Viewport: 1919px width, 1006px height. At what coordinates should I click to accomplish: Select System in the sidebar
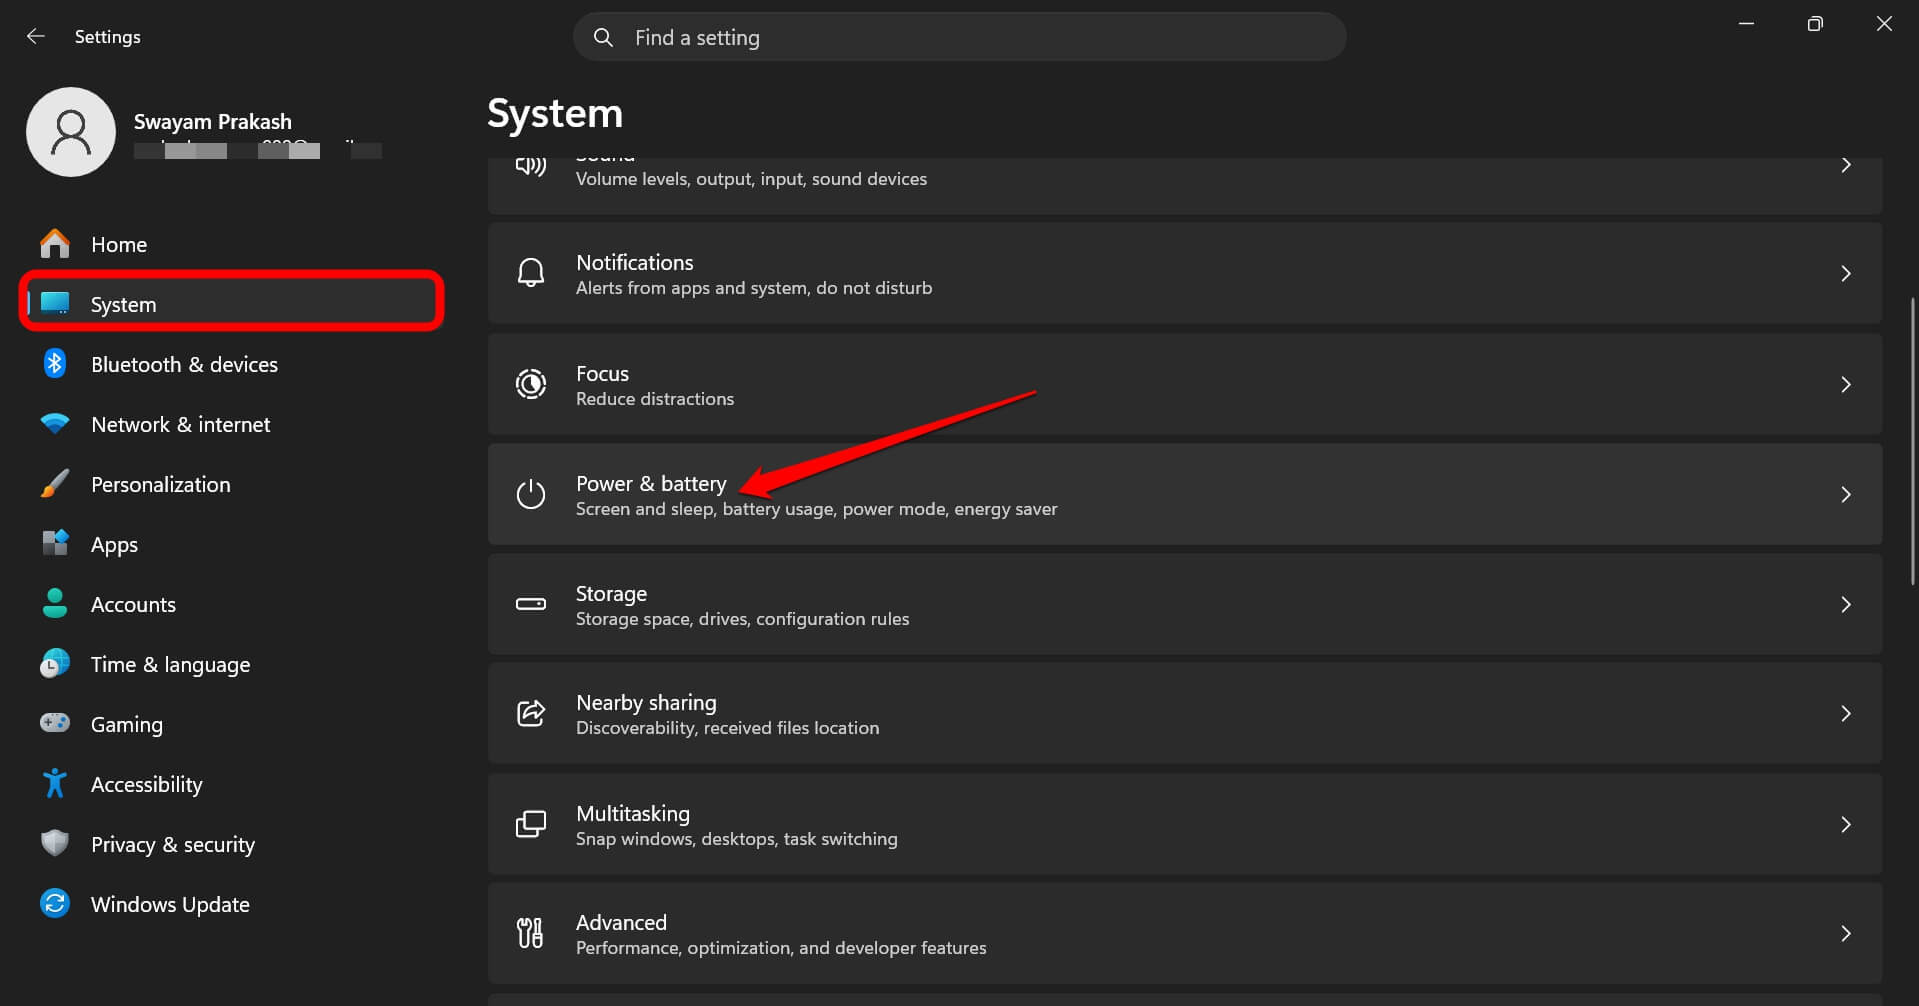point(231,303)
